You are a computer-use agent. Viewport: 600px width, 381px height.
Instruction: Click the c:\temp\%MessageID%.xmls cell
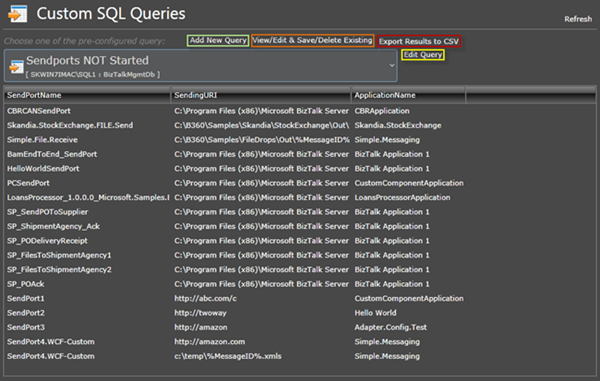228,356
